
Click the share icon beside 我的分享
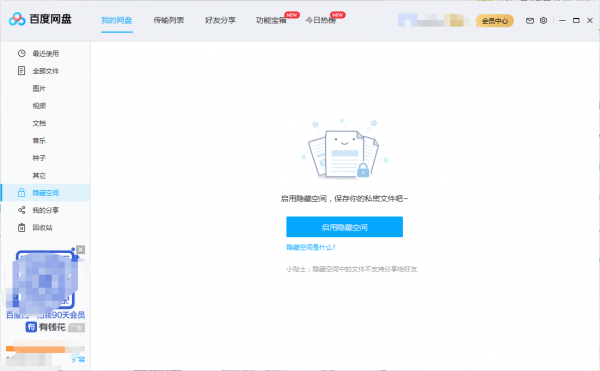pos(21,210)
